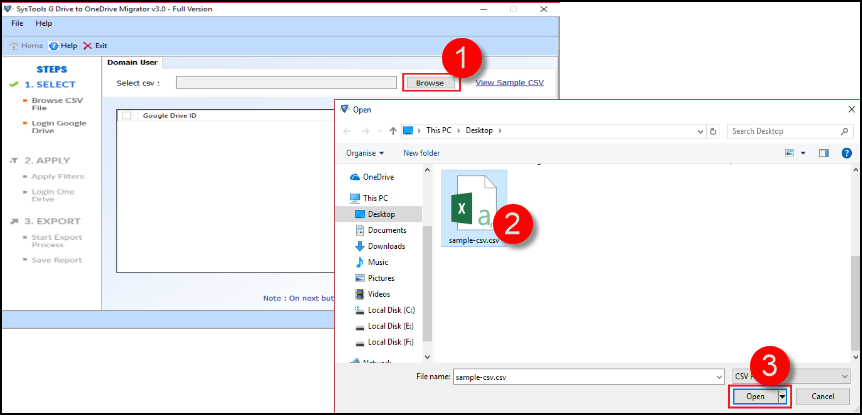Click the Google Drive ID column header
The width and height of the screenshot is (862, 415).
pos(170,115)
